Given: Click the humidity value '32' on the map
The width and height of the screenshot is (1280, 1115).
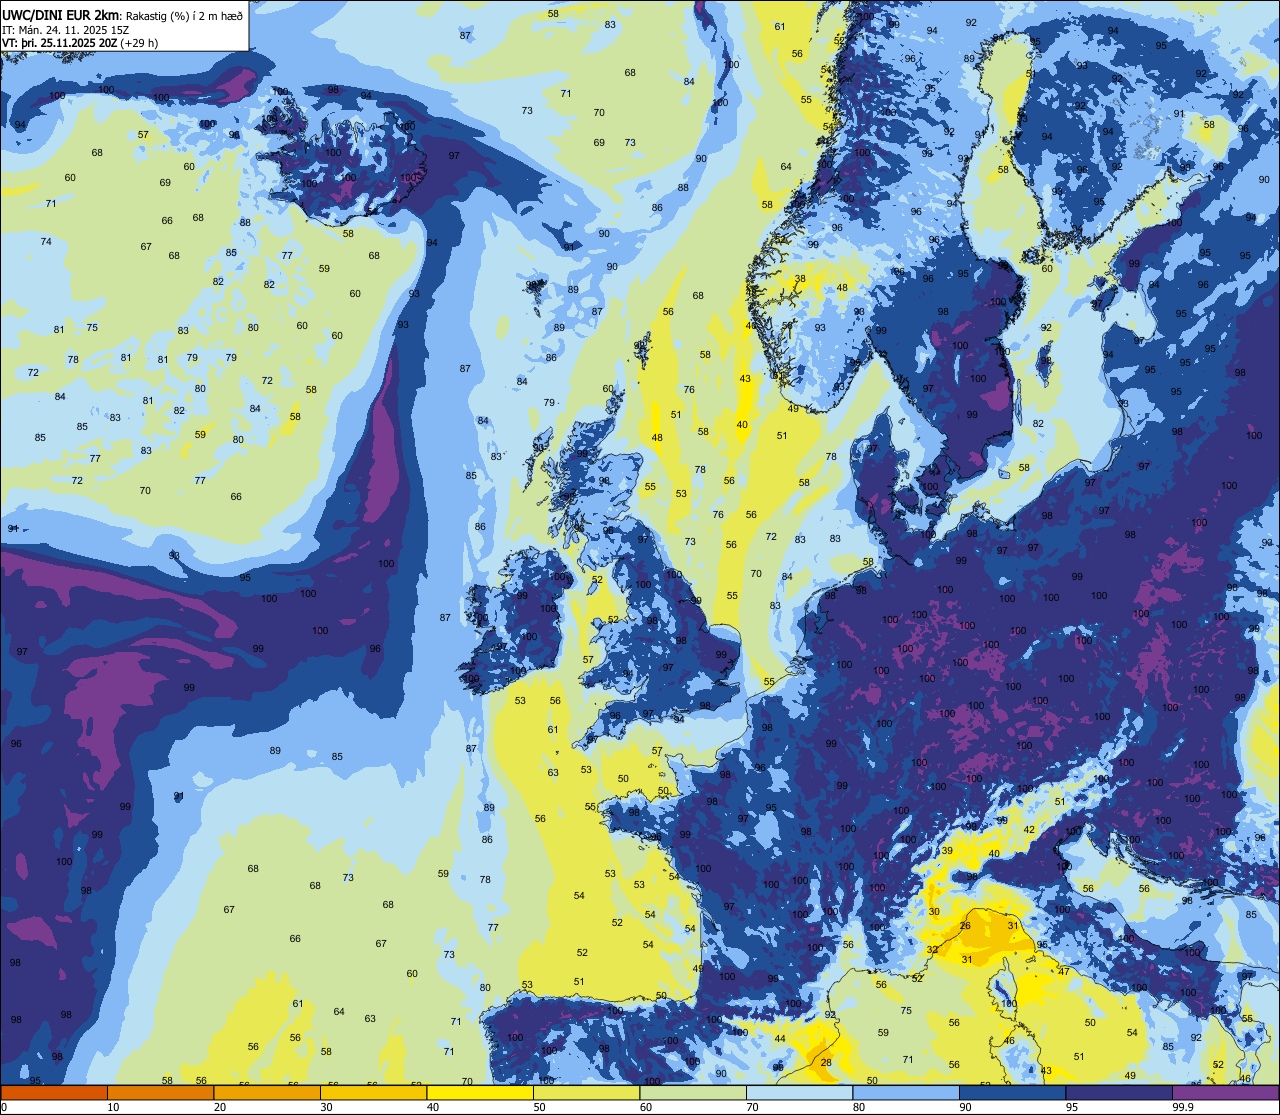Looking at the screenshot, I should point(932,950).
